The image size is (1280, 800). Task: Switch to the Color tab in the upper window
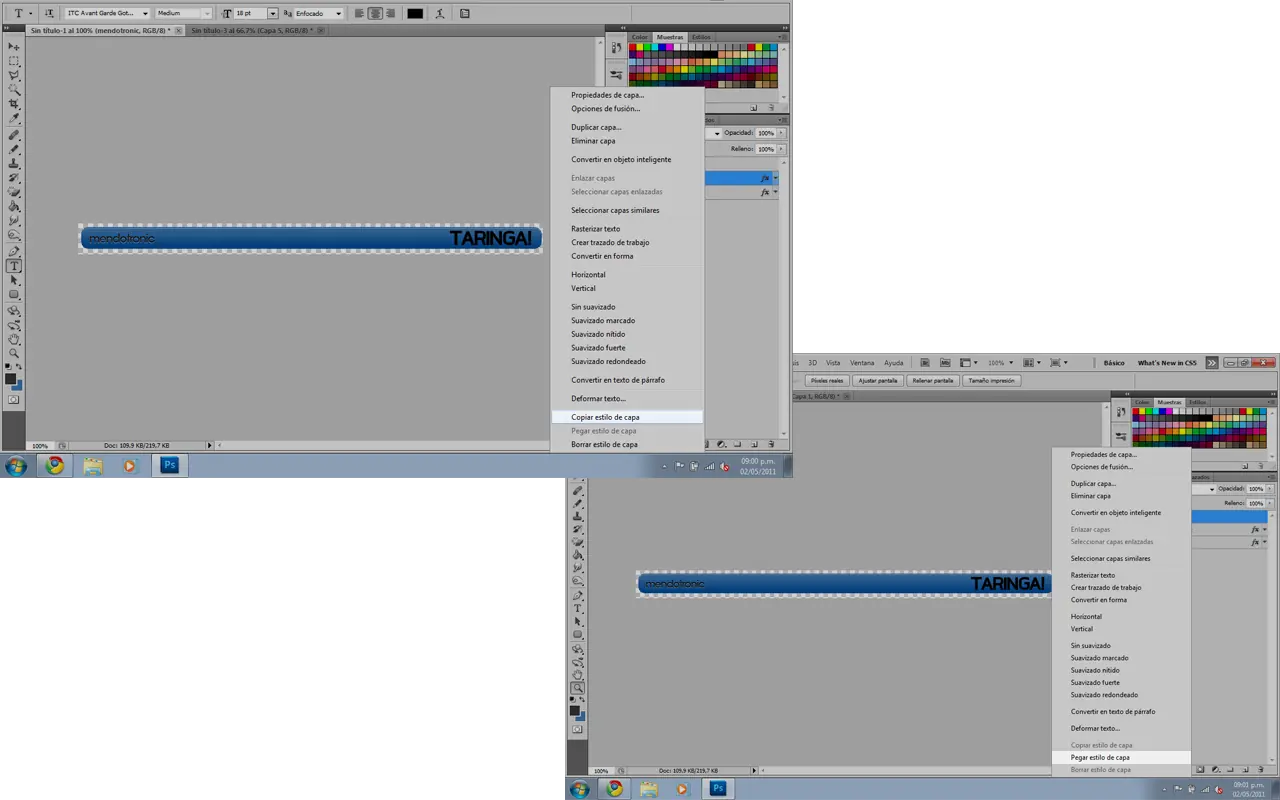[x=640, y=37]
